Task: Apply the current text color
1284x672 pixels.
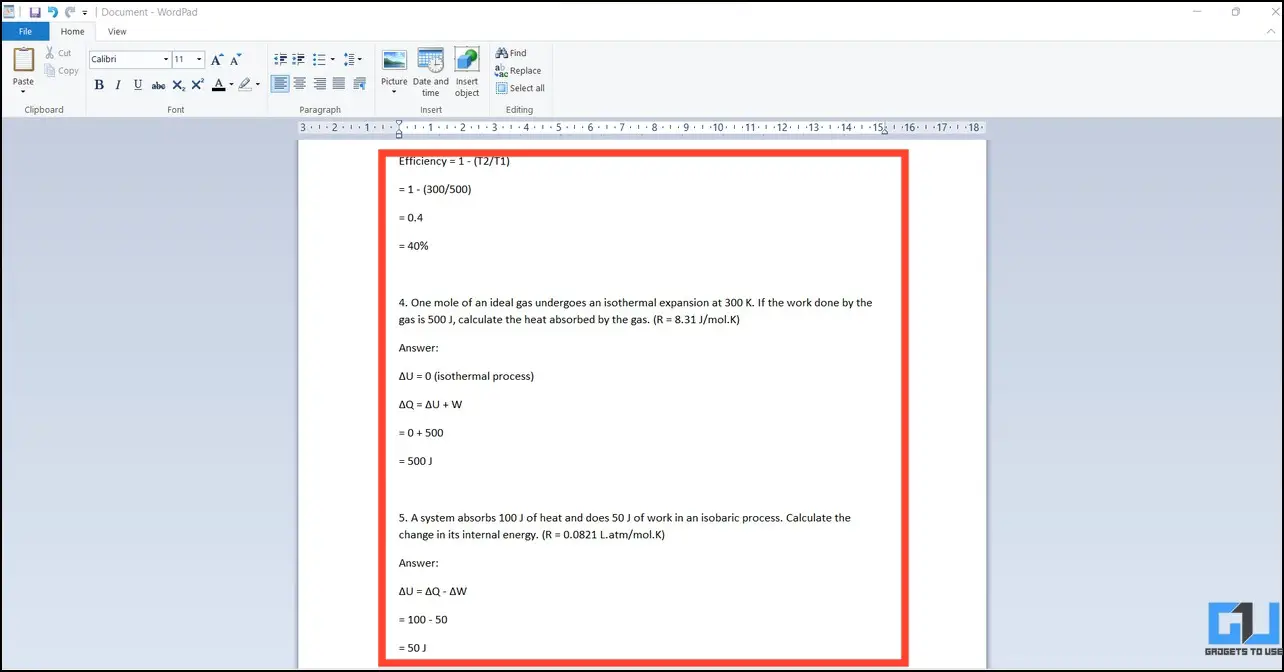Action: [x=218, y=85]
